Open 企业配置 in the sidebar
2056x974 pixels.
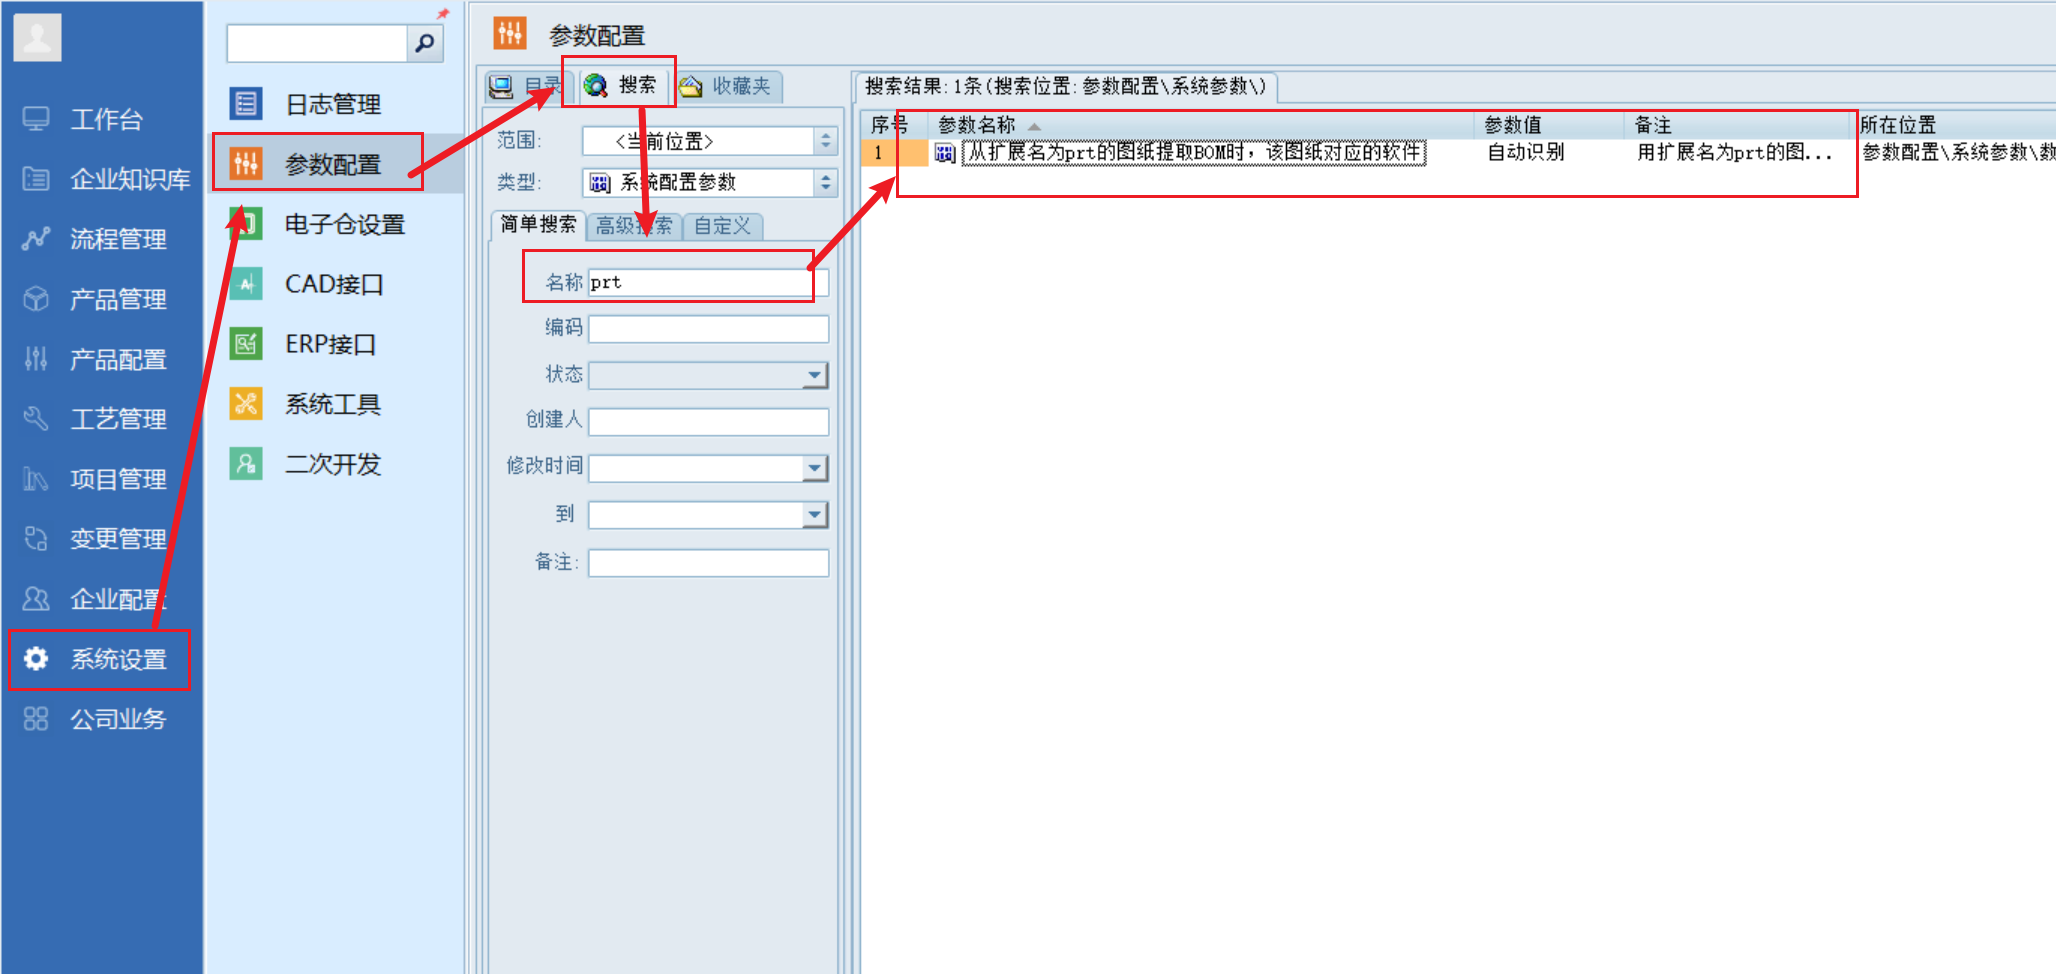[95, 599]
